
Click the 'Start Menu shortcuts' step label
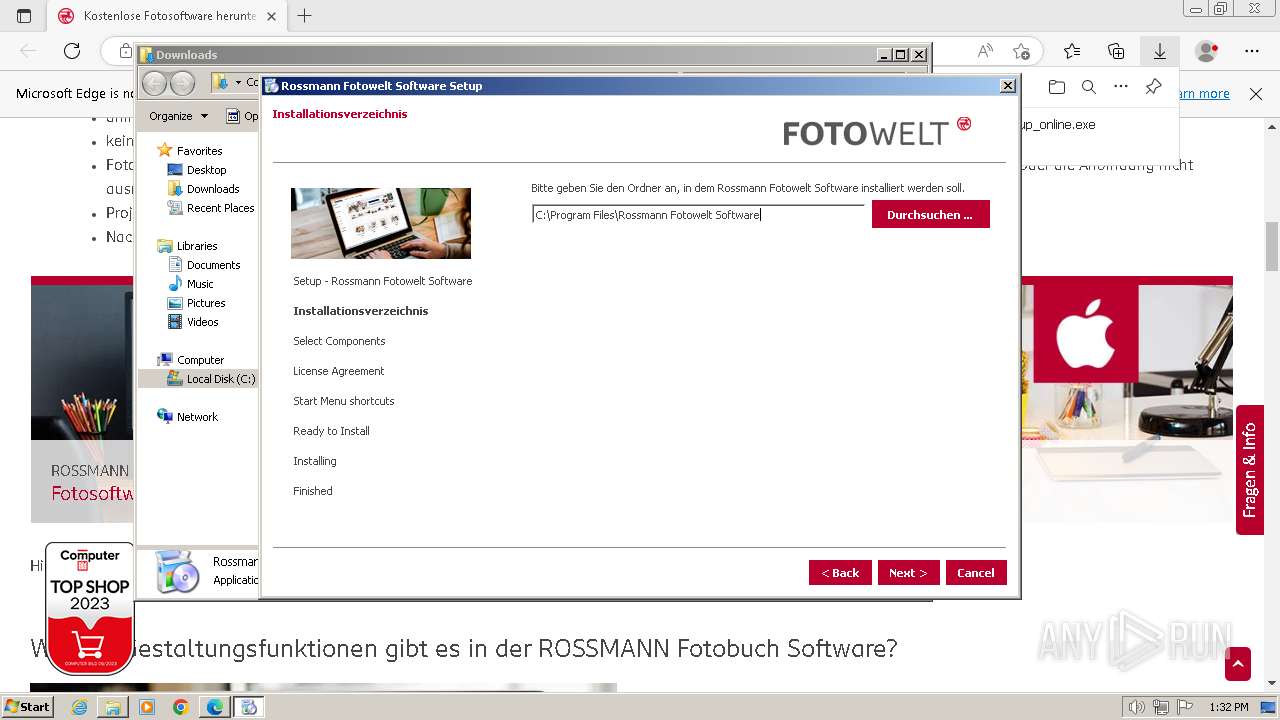pos(344,401)
